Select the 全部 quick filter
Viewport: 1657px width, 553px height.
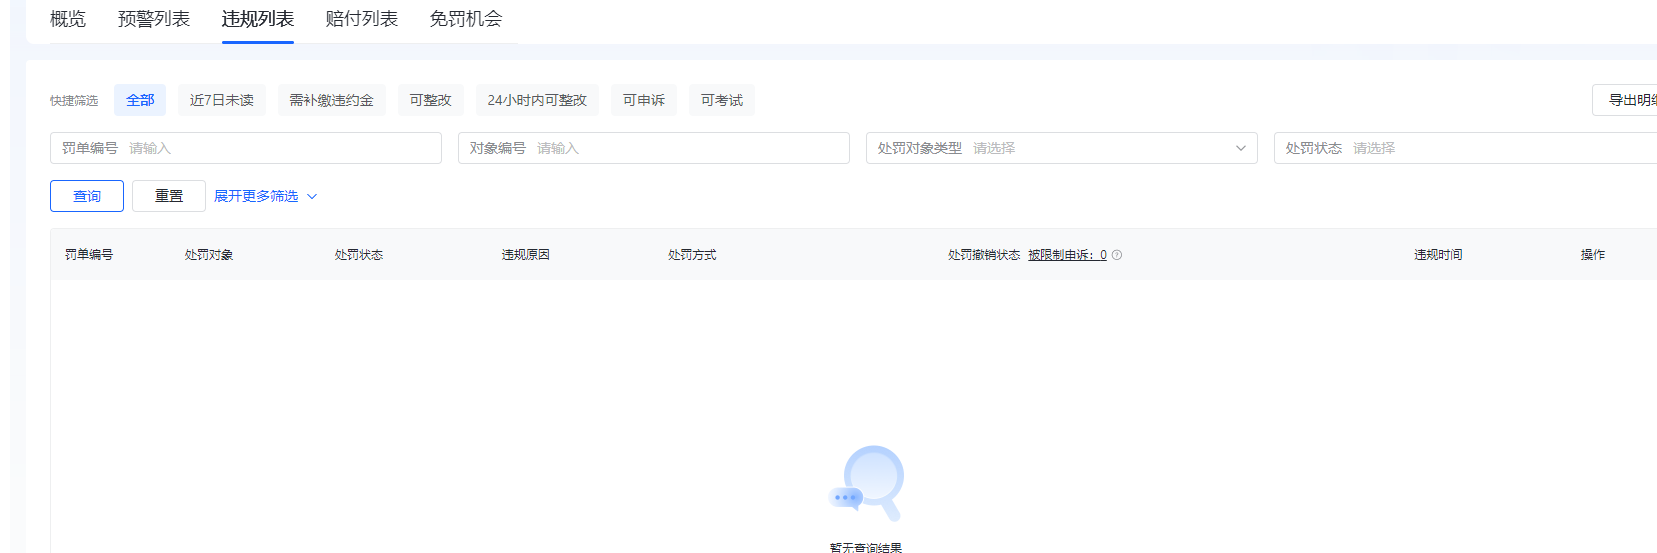pos(140,100)
